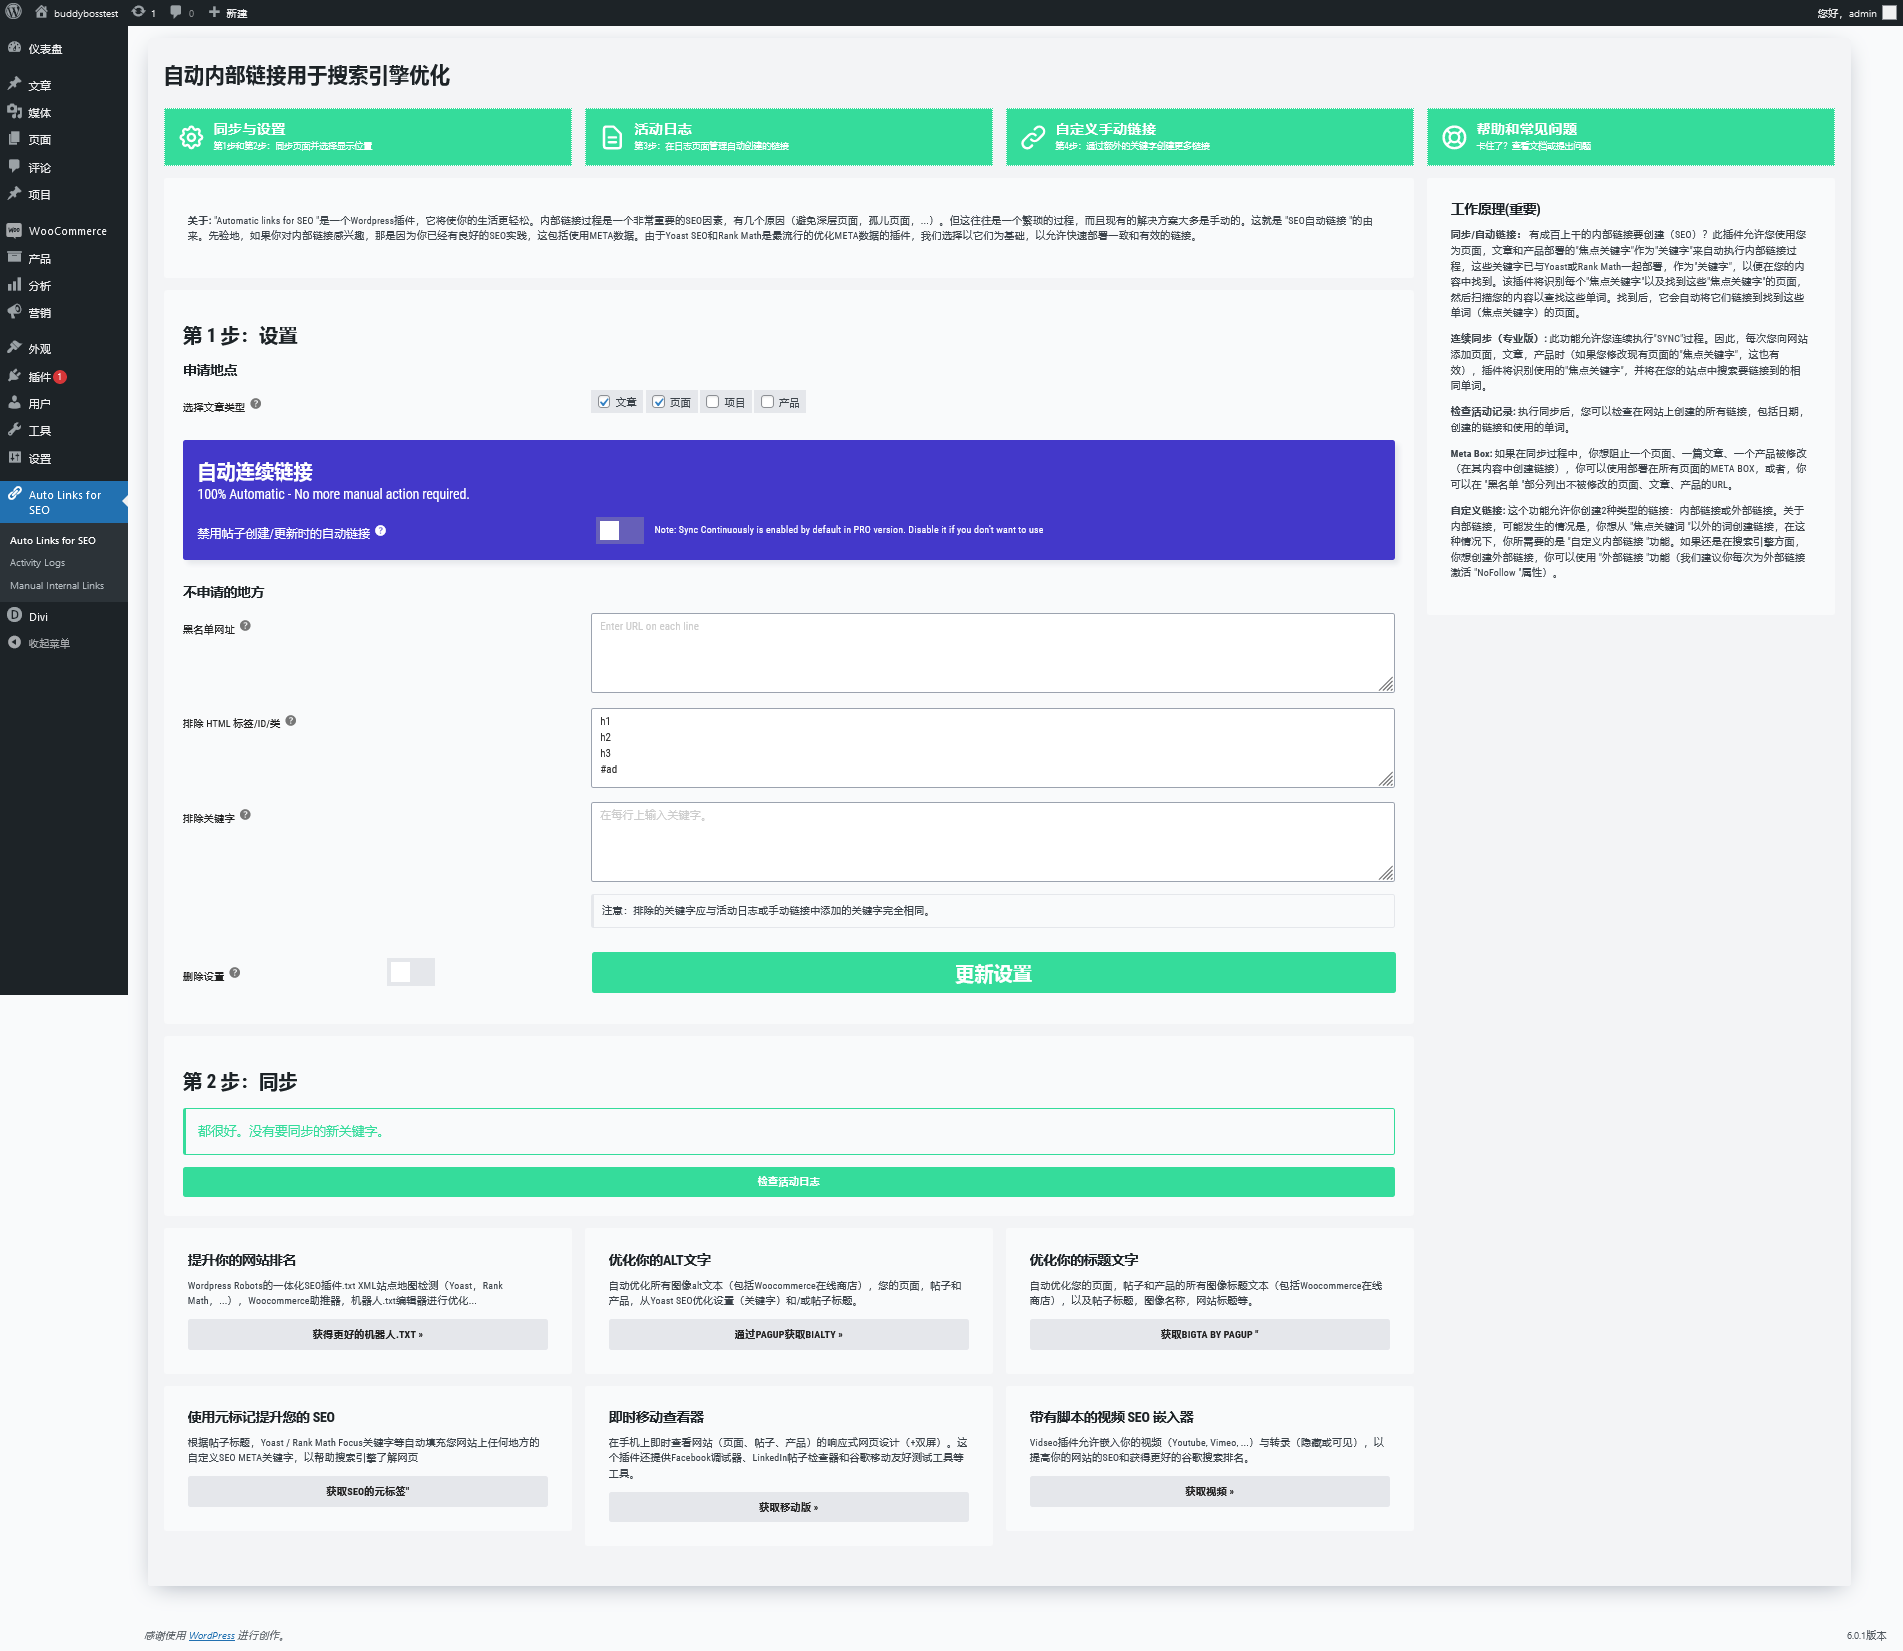Open the buddybosstest site home icon
1903x1651 pixels.
(x=42, y=12)
